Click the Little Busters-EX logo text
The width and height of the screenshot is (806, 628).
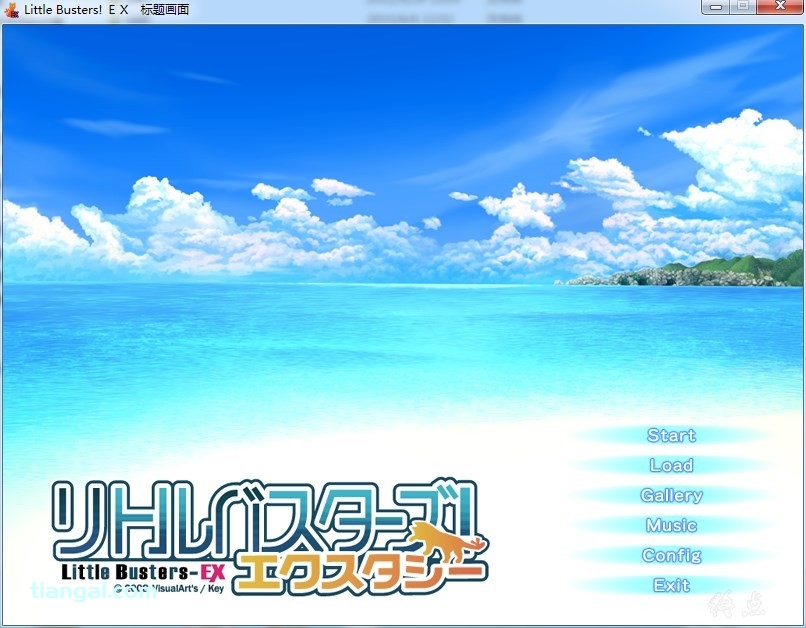click(x=143, y=572)
